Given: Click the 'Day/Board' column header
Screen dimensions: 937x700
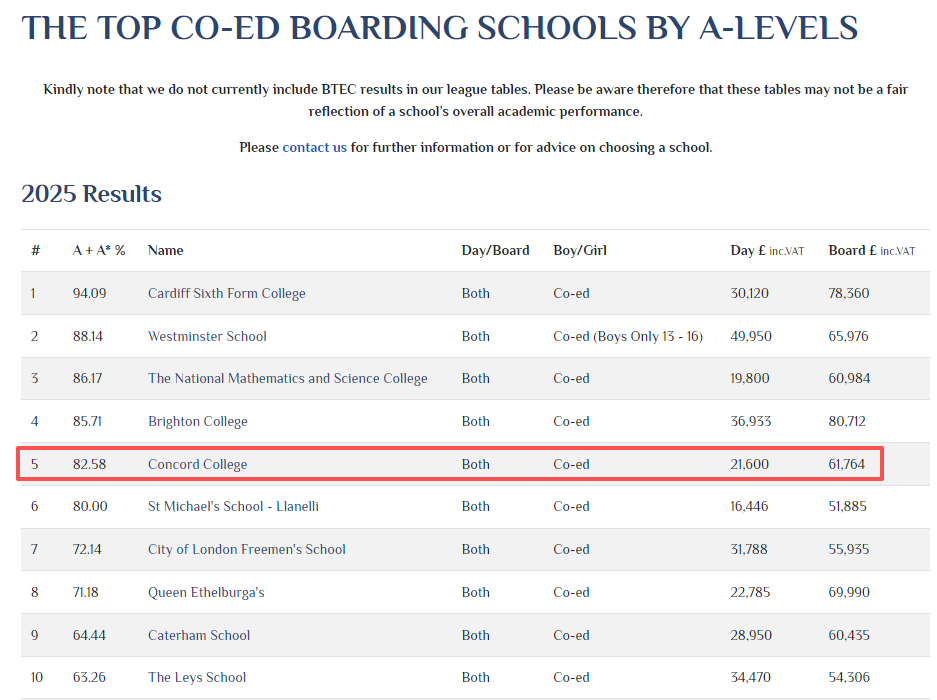Looking at the screenshot, I should click(495, 250).
